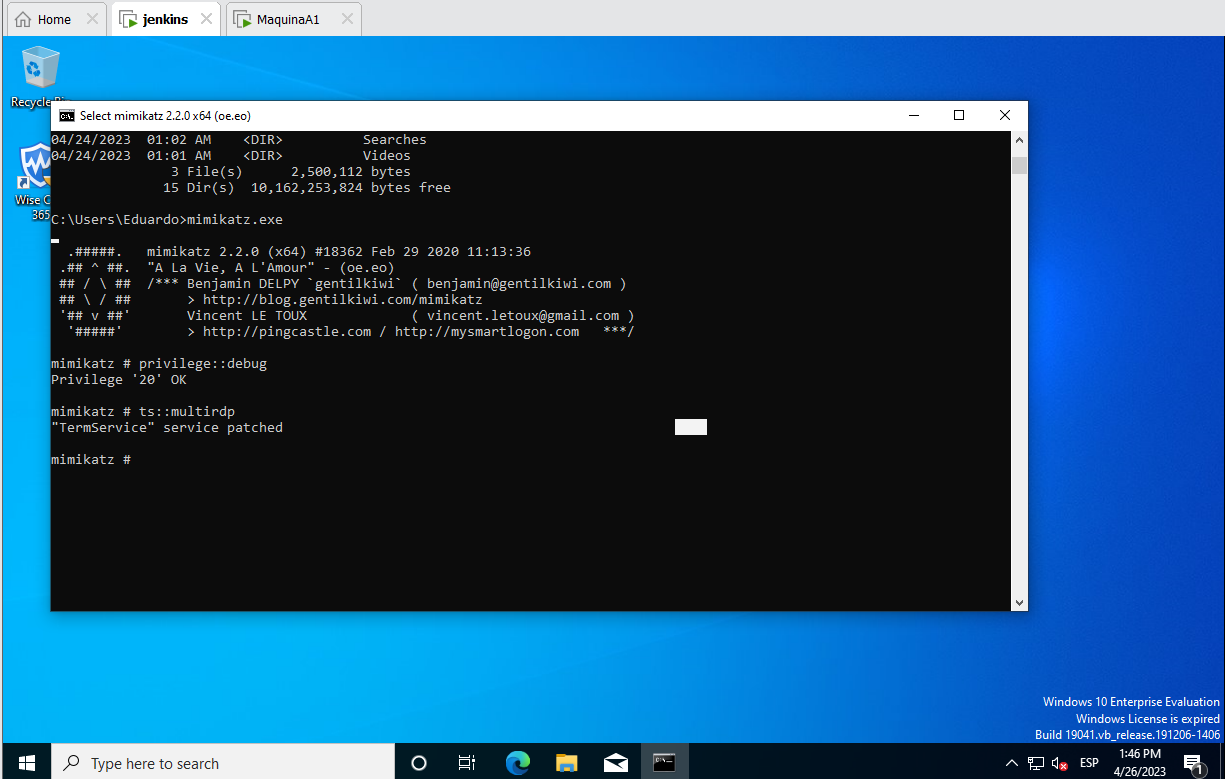This screenshot has width=1225, height=779.
Task: Close the Home tab
Action: [x=92, y=19]
